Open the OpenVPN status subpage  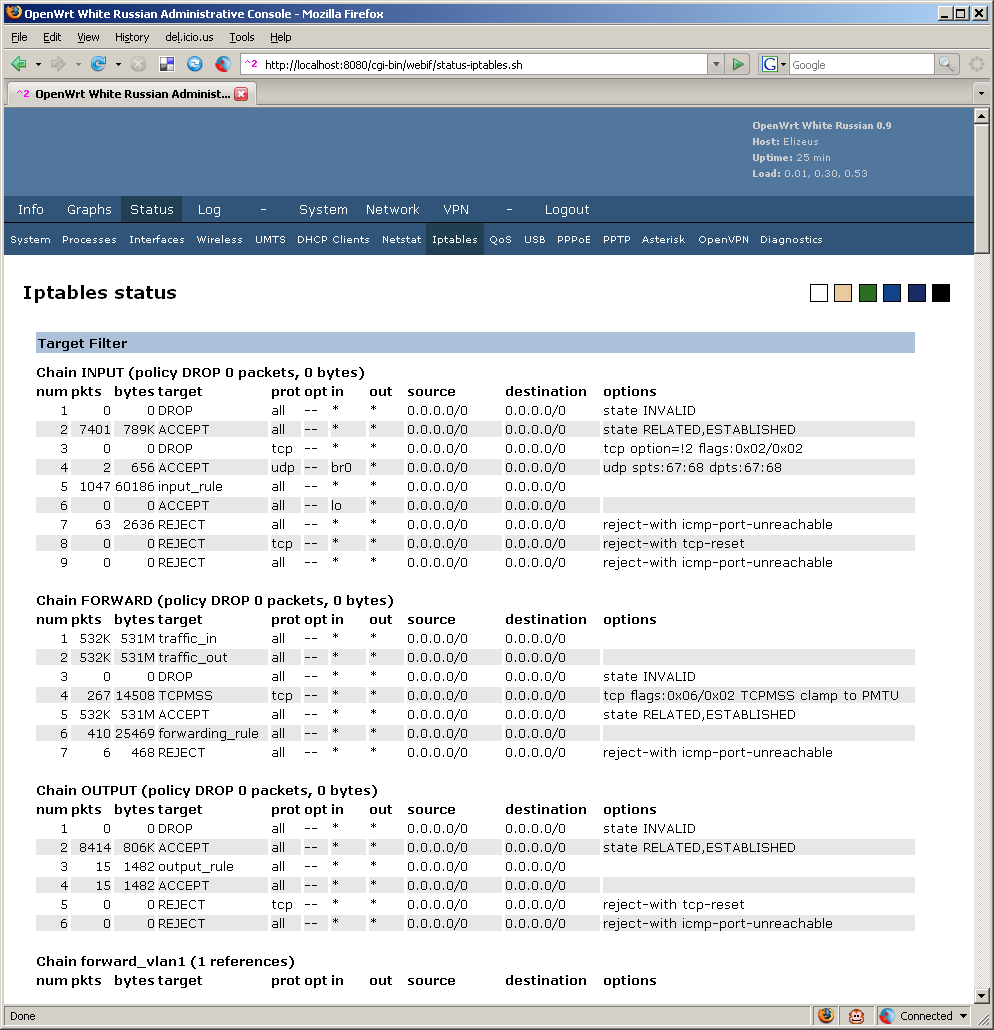click(x=723, y=240)
